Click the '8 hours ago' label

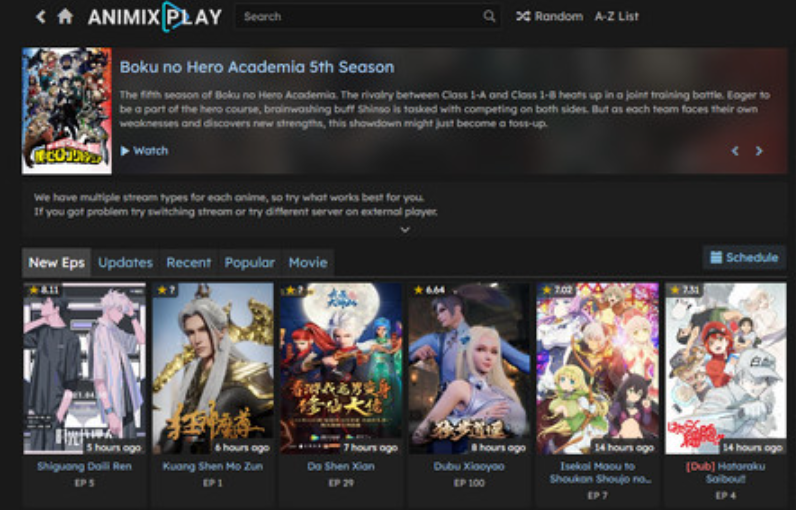click(x=499, y=448)
